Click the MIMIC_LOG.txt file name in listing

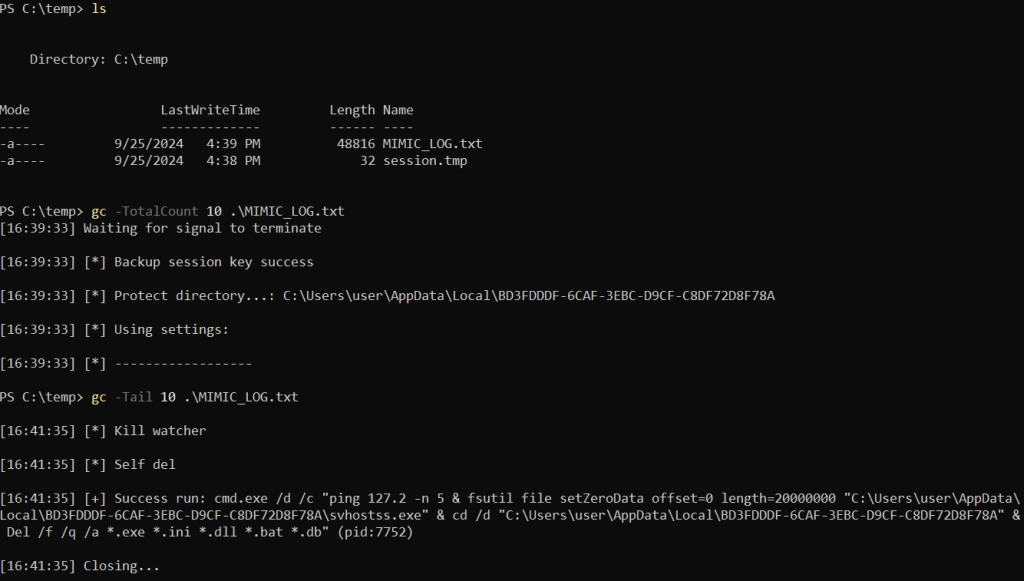pyautogui.click(x=432, y=144)
